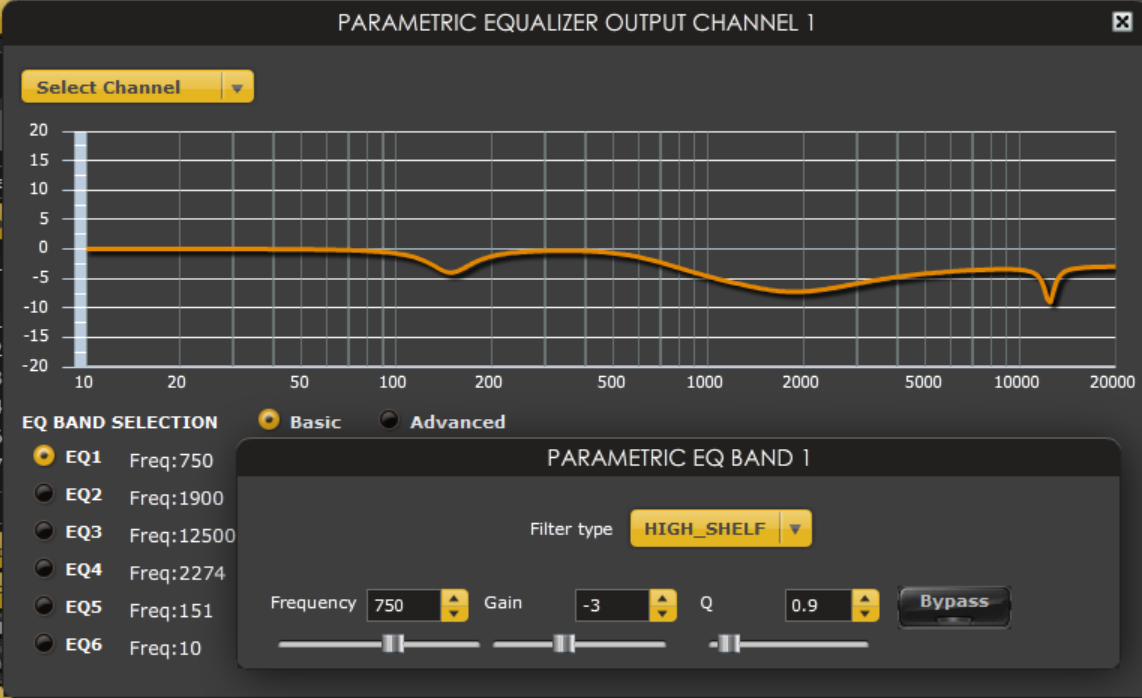1142x698 pixels.
Task: Select the EQ6 band radio button
Action: pos(44,643)
